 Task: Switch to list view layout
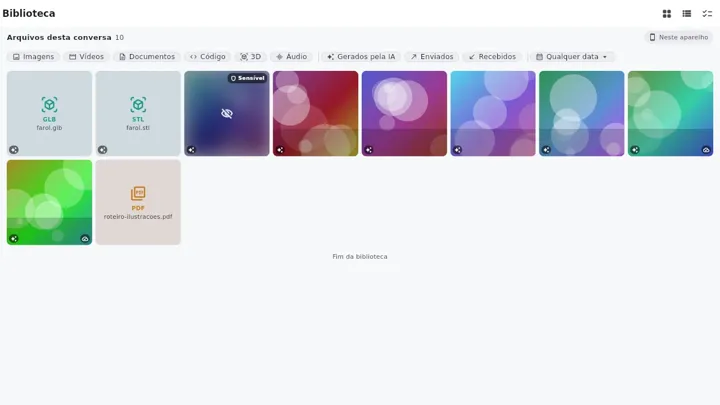click(686, 14)
